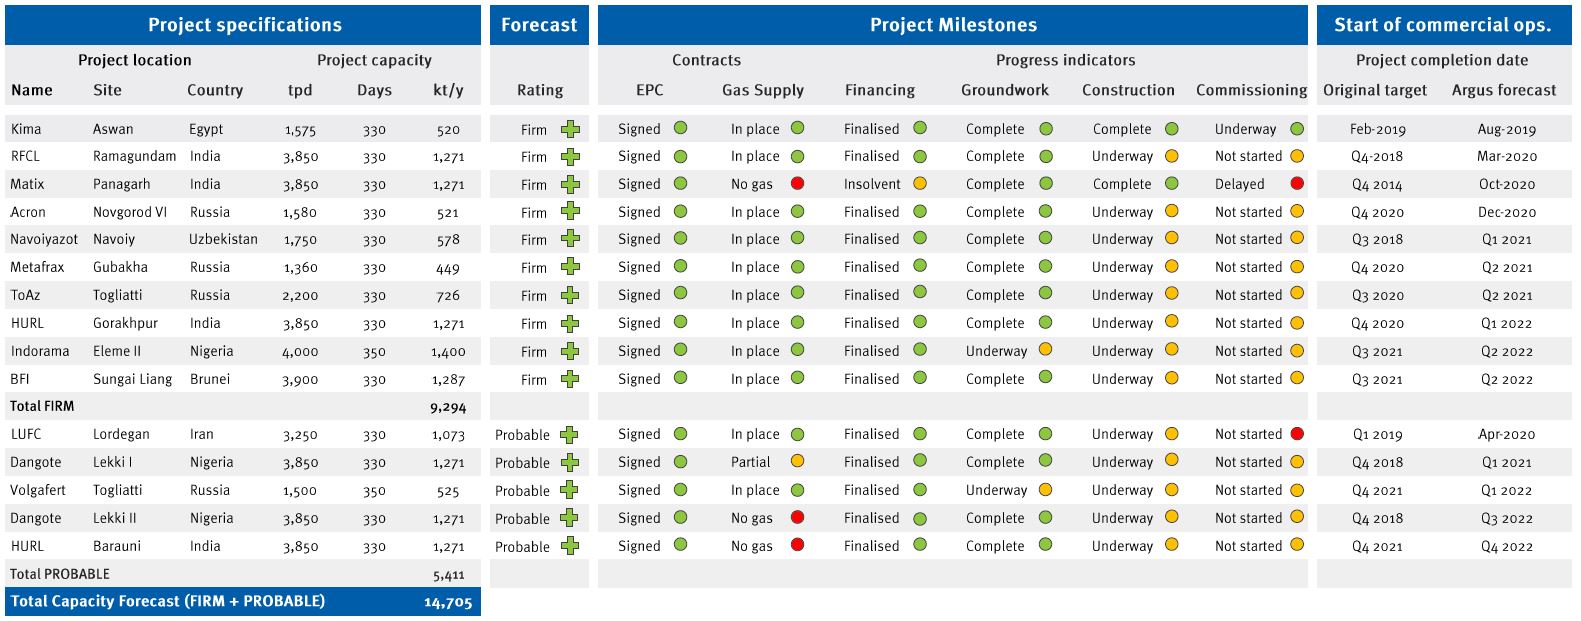
Task: Click the Total Capacity Forecast summary bar
Action: tap(243, 602)
